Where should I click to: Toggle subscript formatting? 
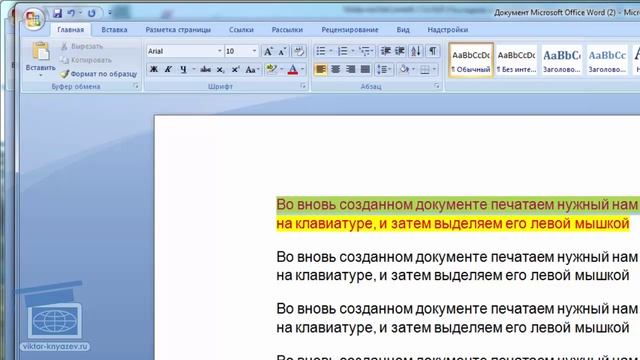(x=220, y=69)
